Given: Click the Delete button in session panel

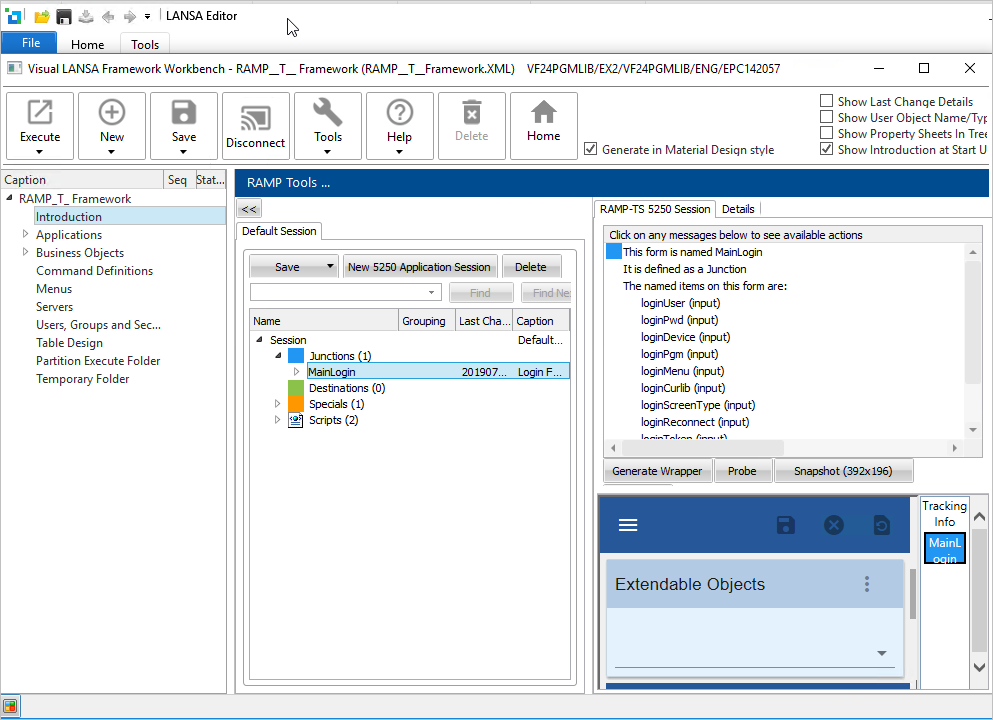Looking at the screenshot, I should (x=531, y=267).
